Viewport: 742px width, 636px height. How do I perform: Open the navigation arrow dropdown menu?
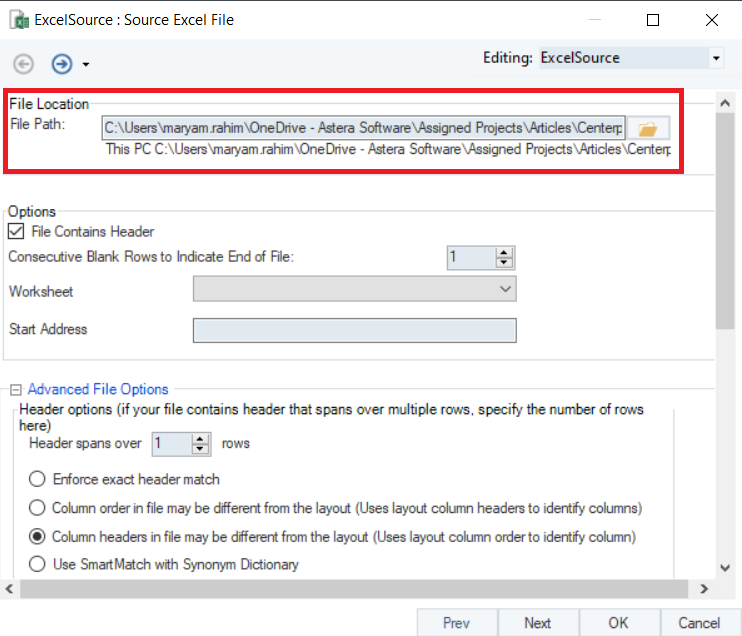(x=86, y=65)
